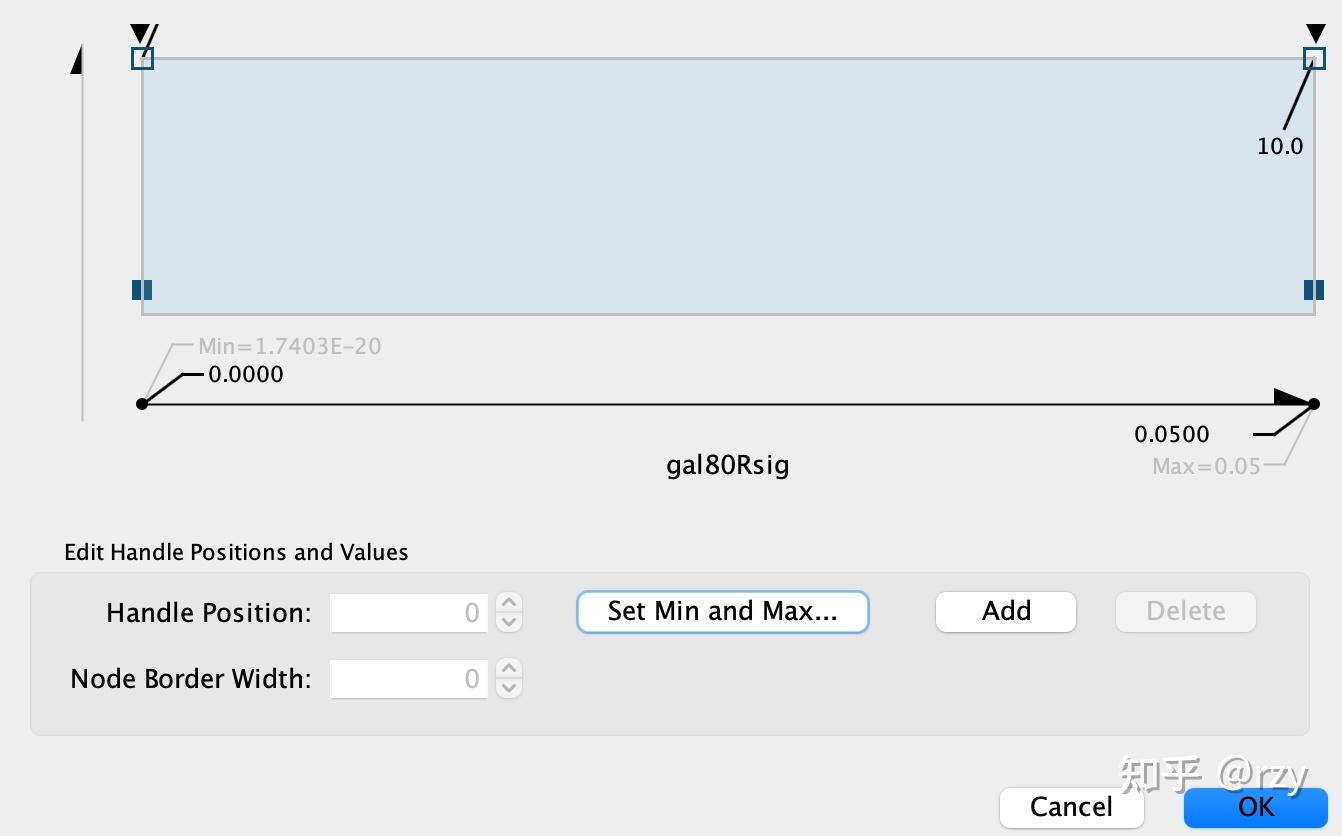The width and height of the screenshot is (1342, 836).
Task: Click the top-right square handle marked 10.0
Action: pyautogui.click(x=1314, y=58)
